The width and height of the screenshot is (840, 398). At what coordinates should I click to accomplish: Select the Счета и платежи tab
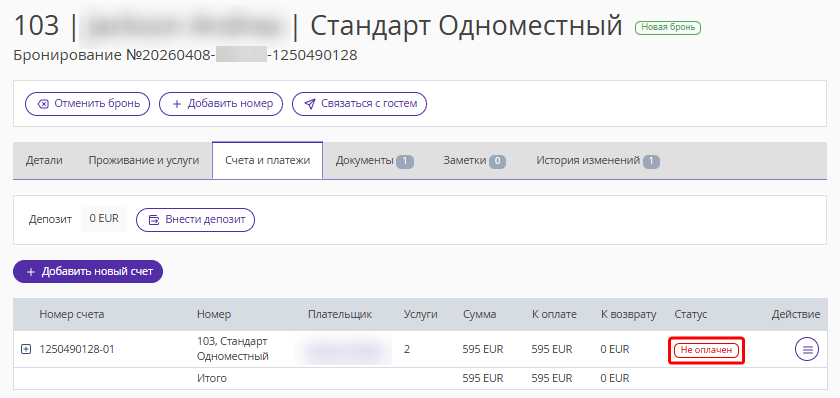coord(267,160)
